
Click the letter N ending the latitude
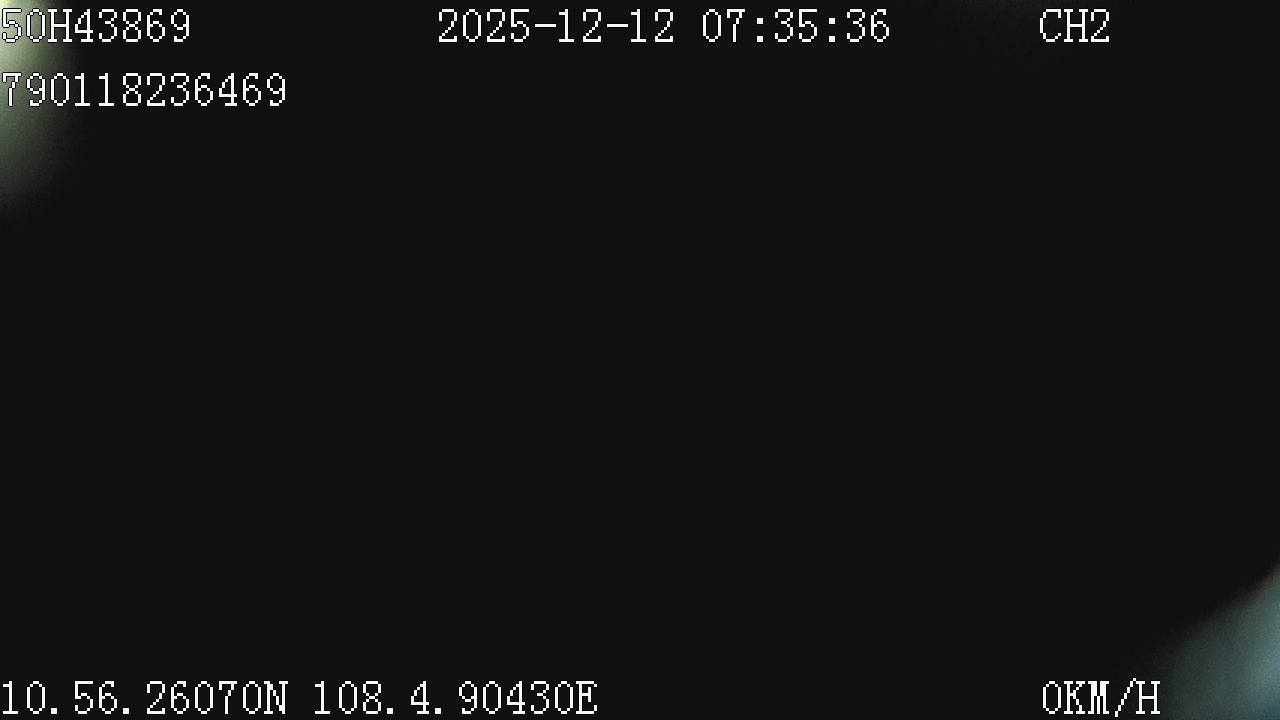276,698
